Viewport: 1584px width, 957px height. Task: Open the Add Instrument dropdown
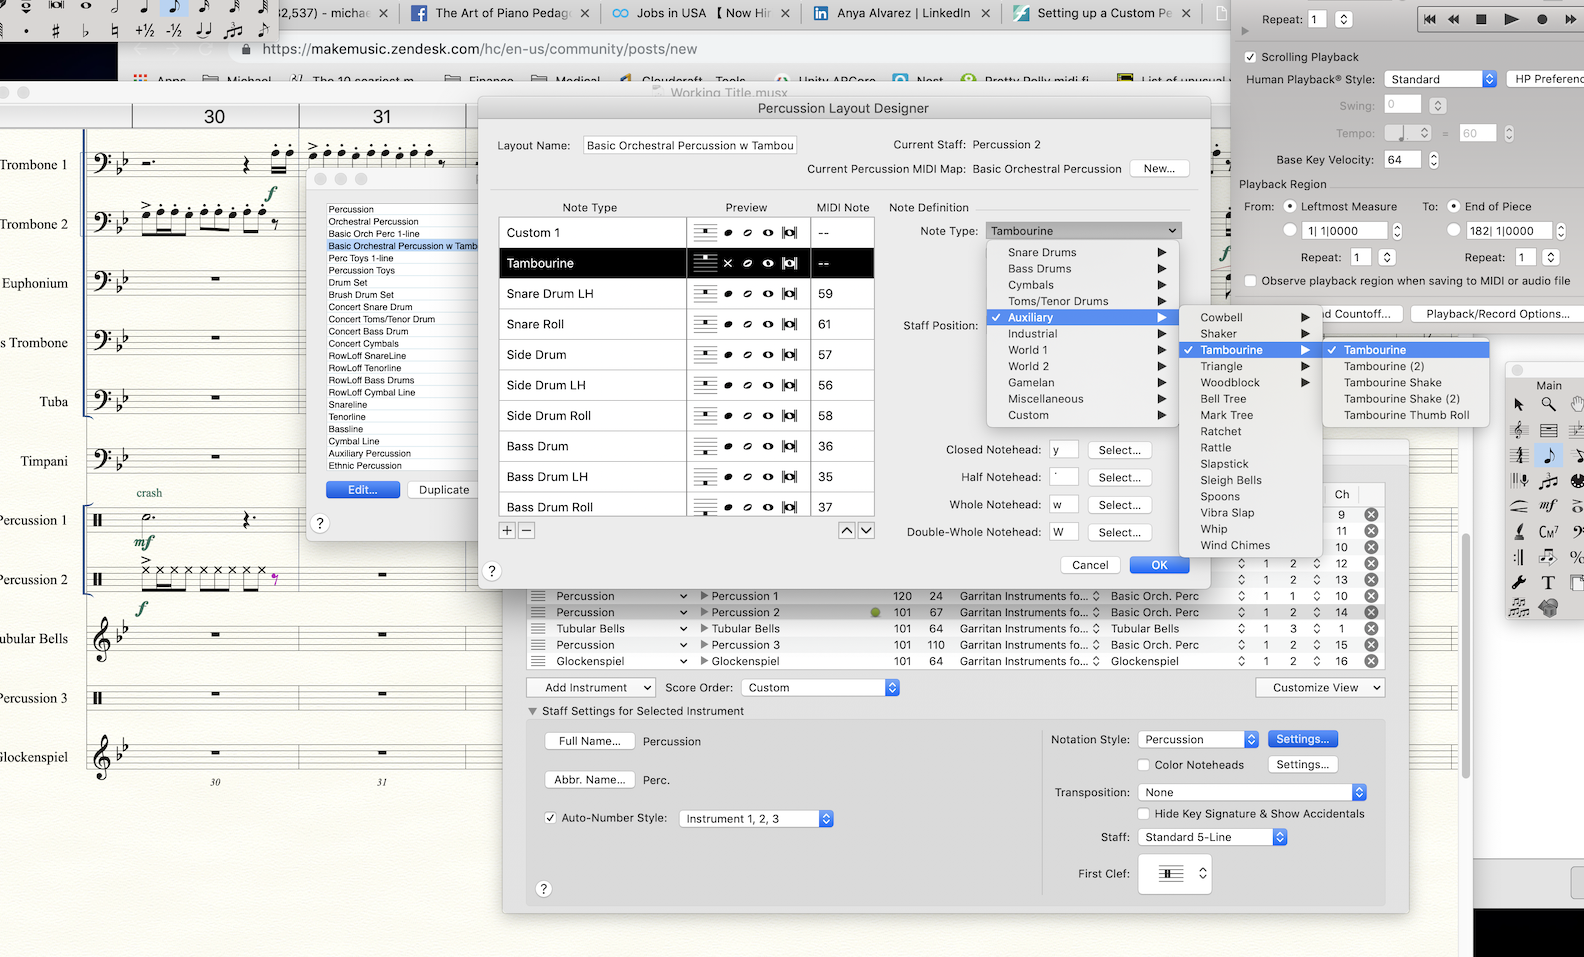pyautogui.click(x=591, y=688)
